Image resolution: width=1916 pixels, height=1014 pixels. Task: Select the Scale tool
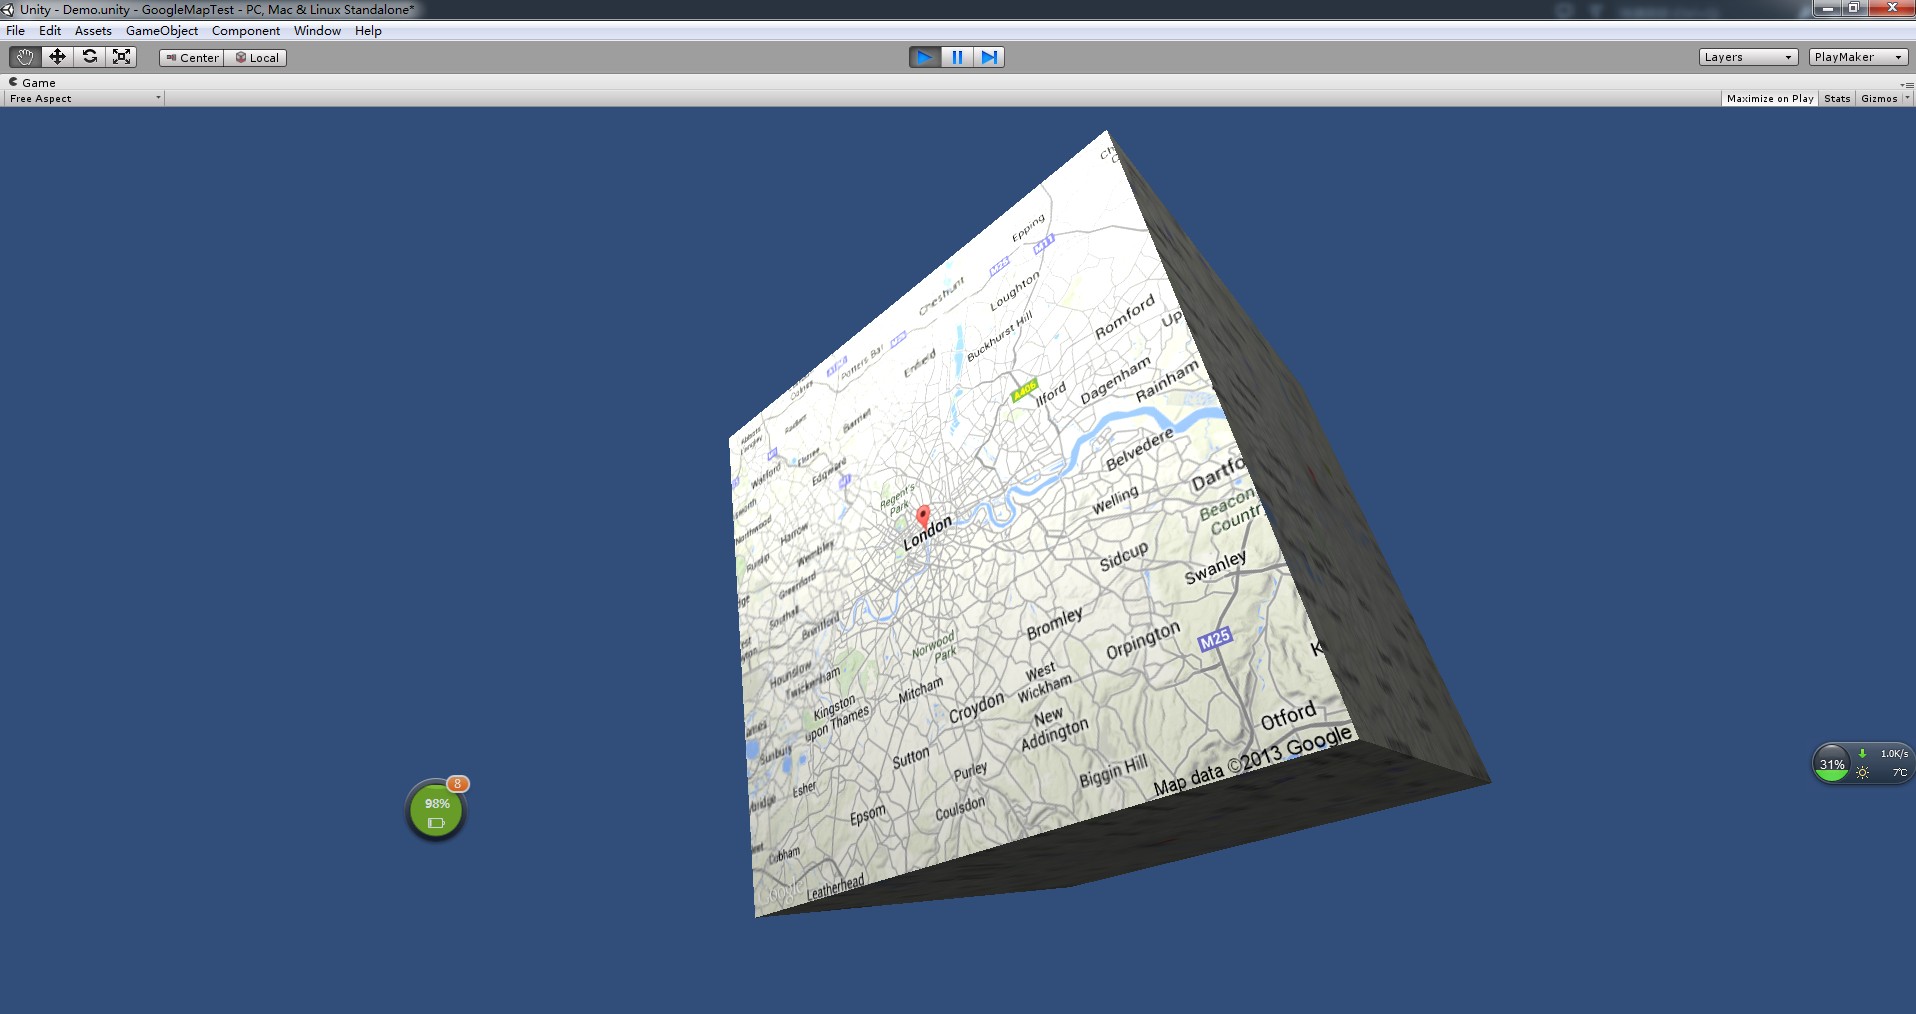122,57
